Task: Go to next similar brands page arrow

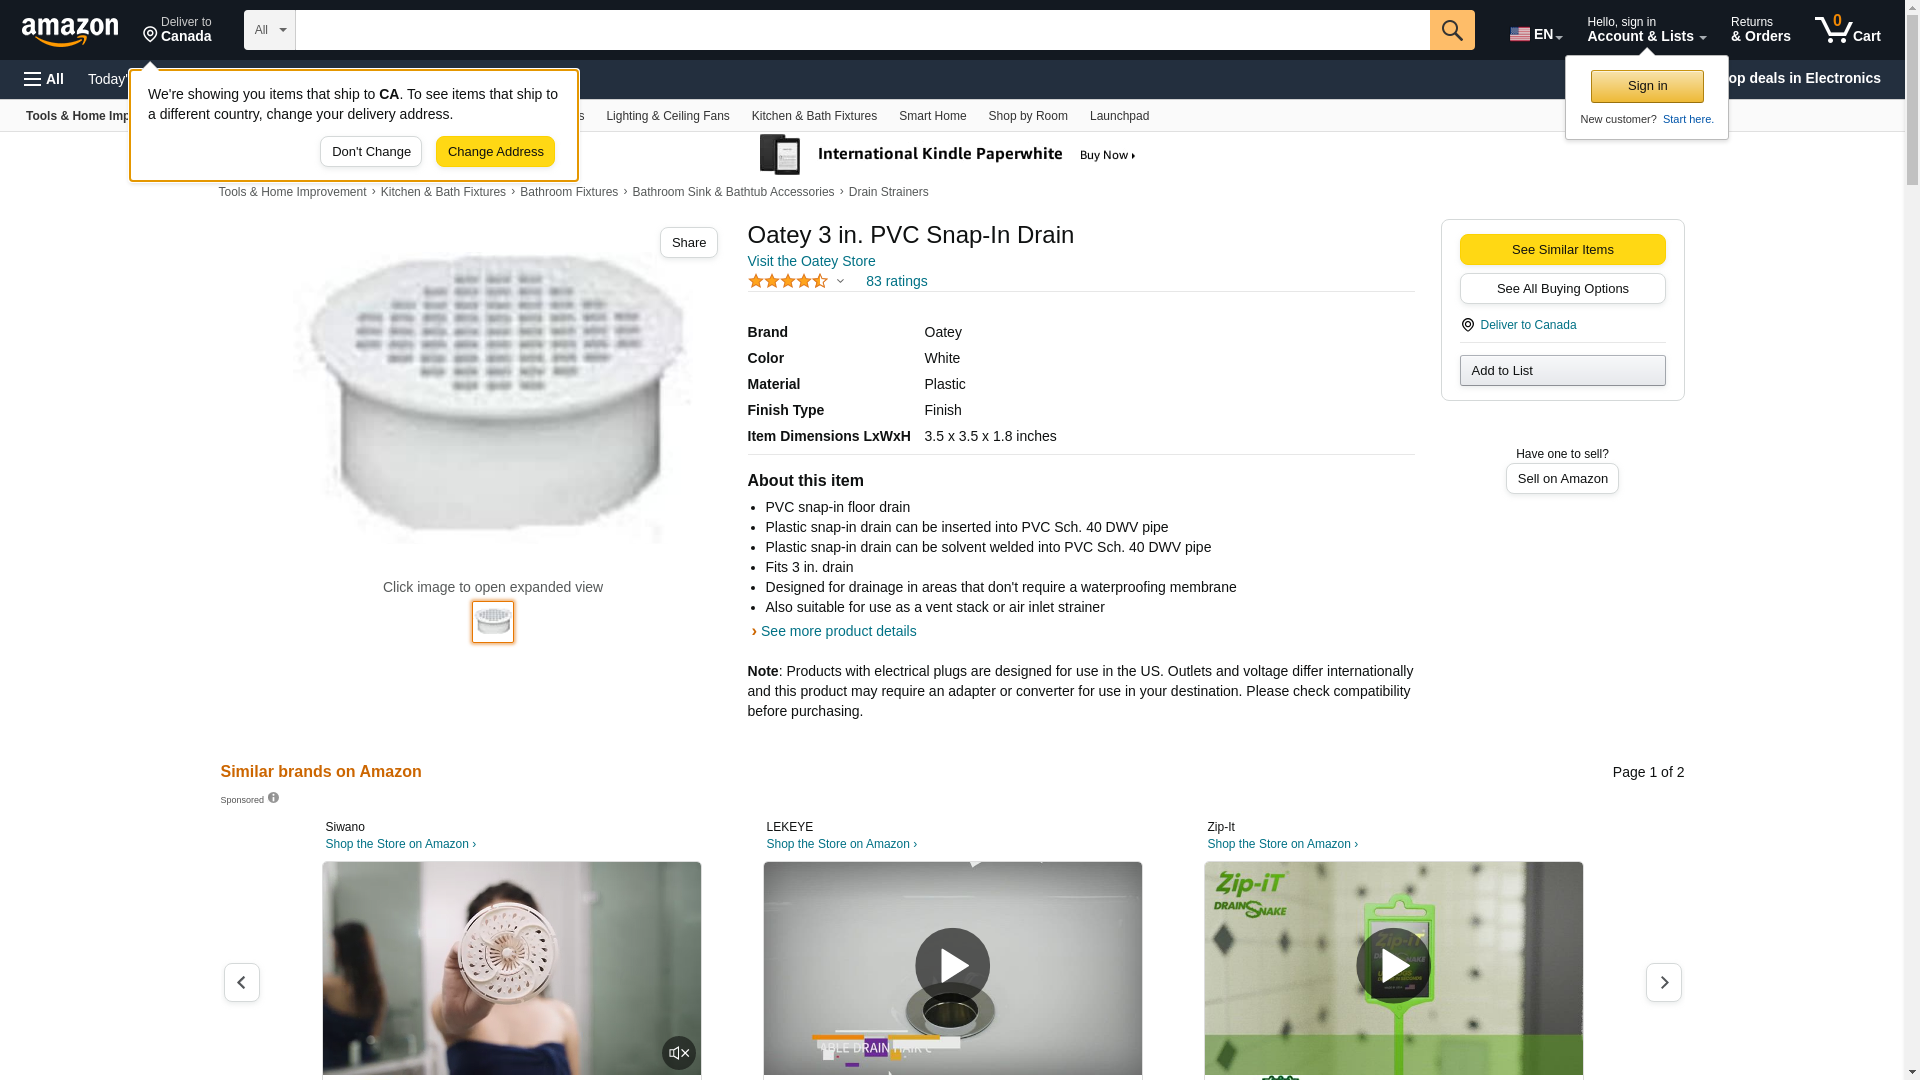Action: tap(1664, 983)
